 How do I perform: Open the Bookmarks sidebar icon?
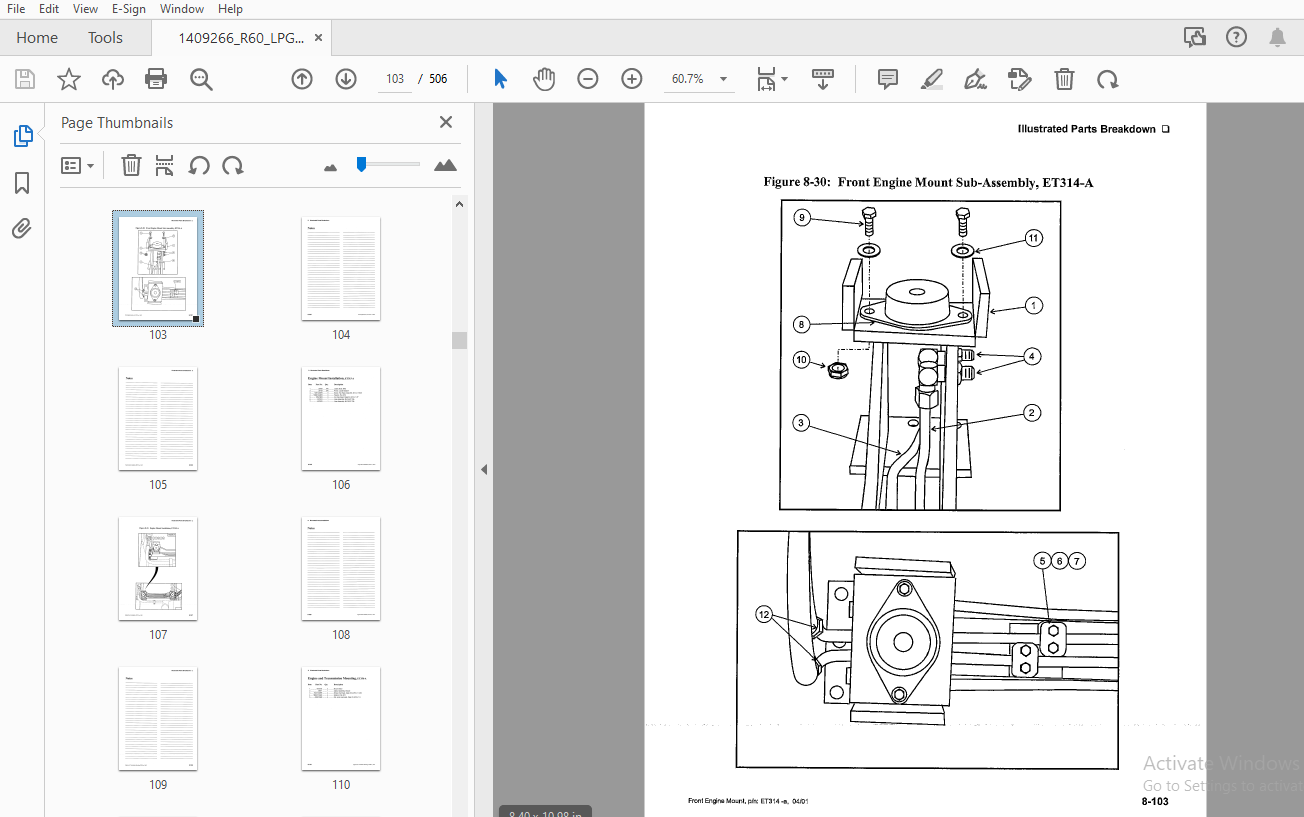click(x=22, y=183)
